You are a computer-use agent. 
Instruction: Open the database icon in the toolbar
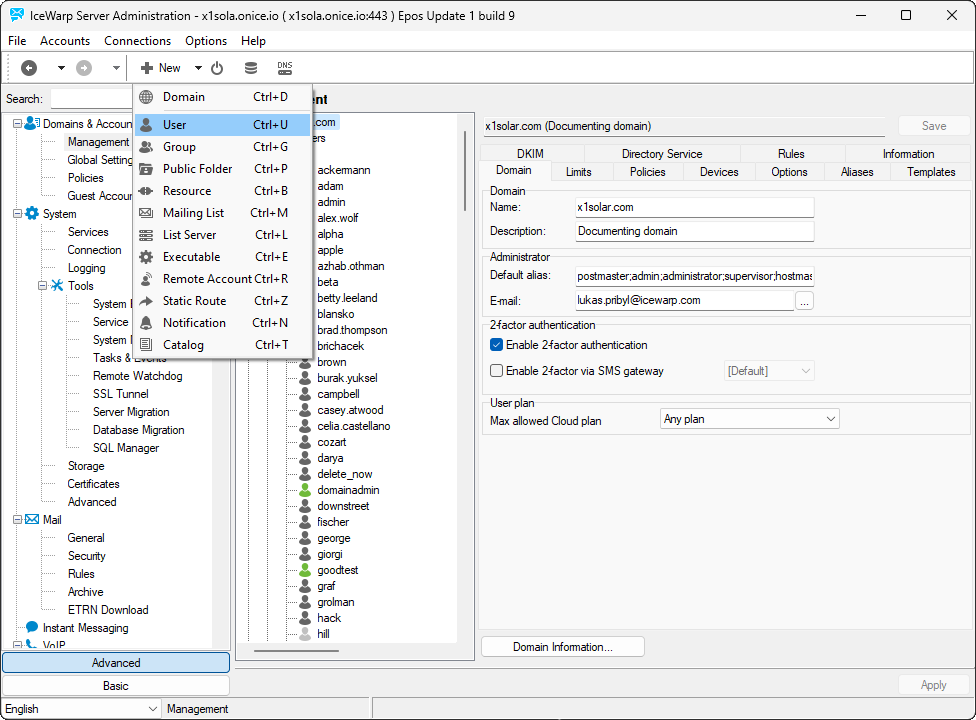[x=251, y=68]
